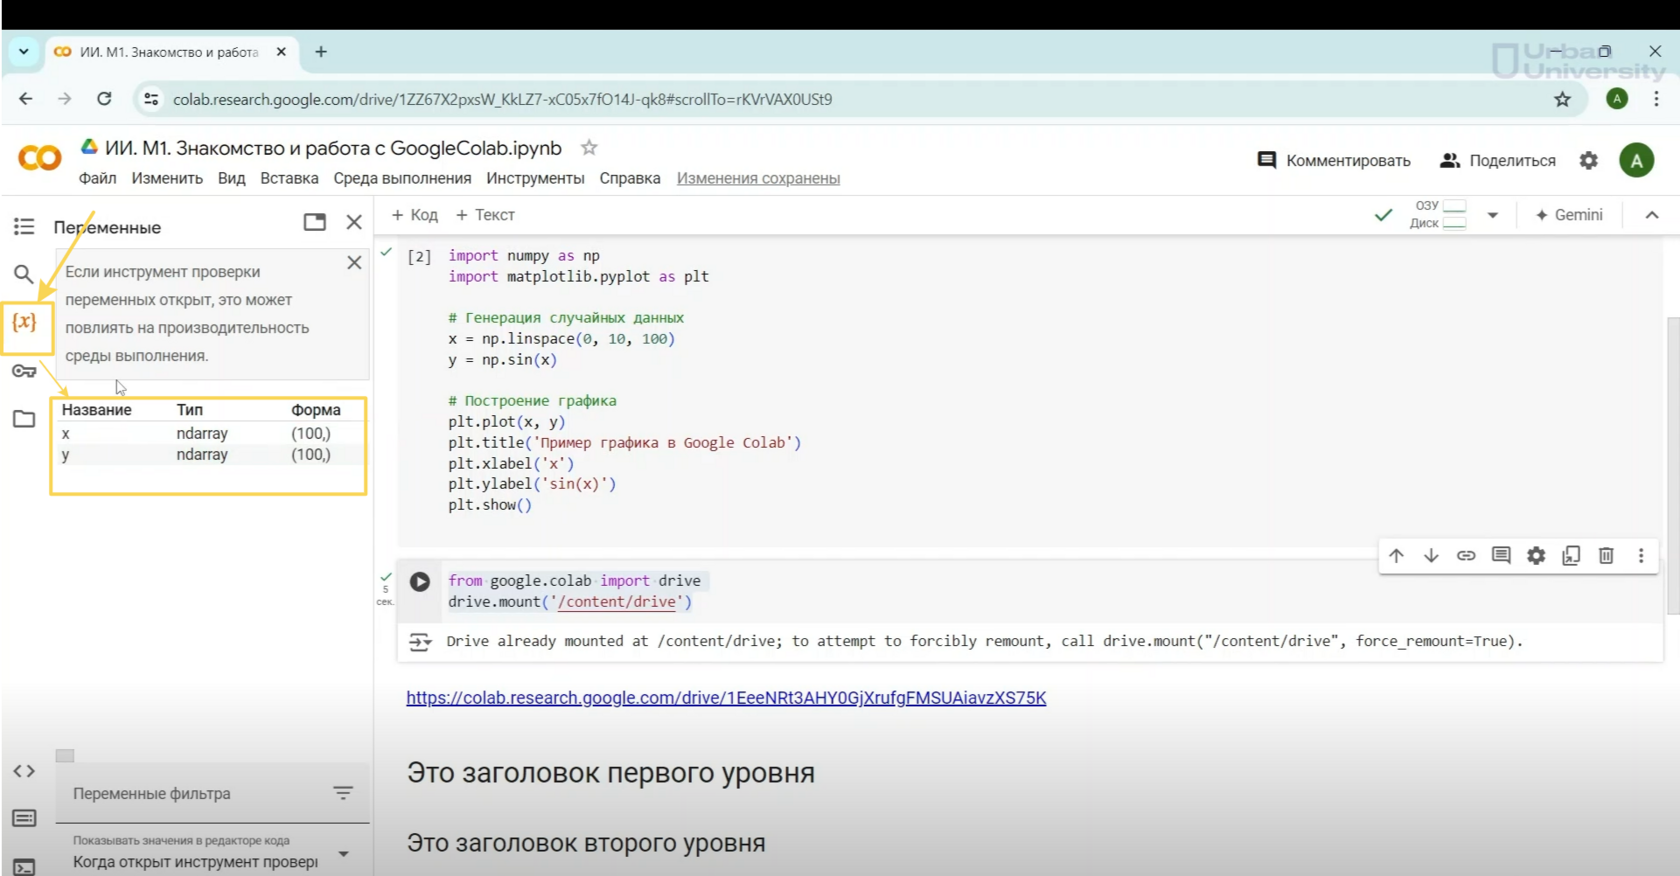Open code snippets angle-brackets icon
The width and height of the screenshot is (1680, 876).
(x=24, y=771)
